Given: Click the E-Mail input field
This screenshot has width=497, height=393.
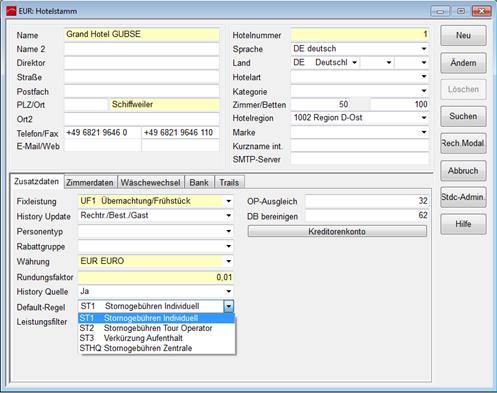Looking at the screenshot, I should click(102, 146).
